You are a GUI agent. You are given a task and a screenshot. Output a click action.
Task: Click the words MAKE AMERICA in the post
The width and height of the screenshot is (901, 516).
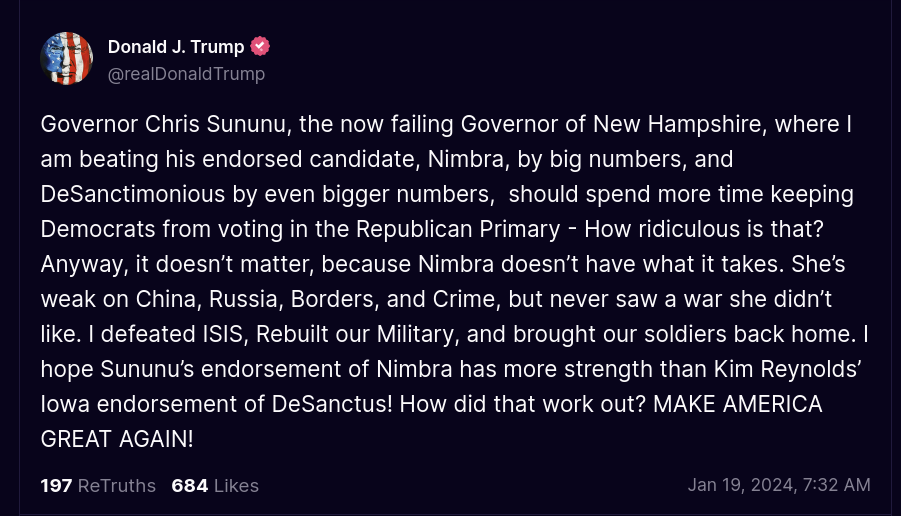click(x=738, y=405)
